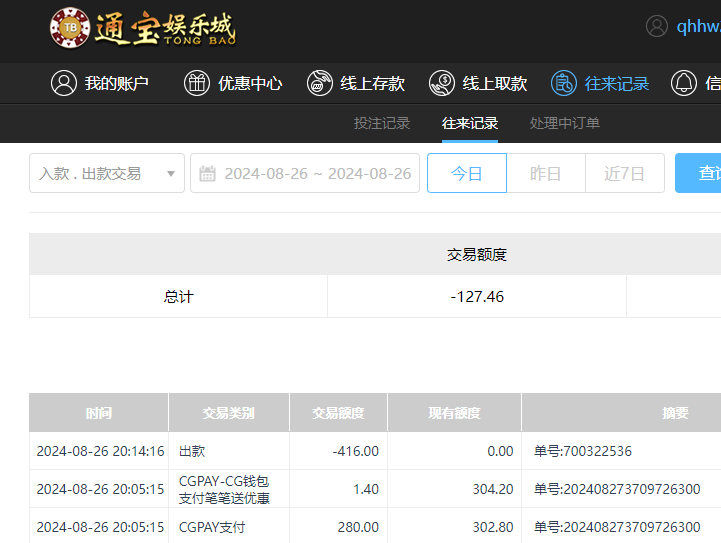This screenshot has height=543, width=721.
Task: Click the My Account person icon
Action: (x=64, y=83)
